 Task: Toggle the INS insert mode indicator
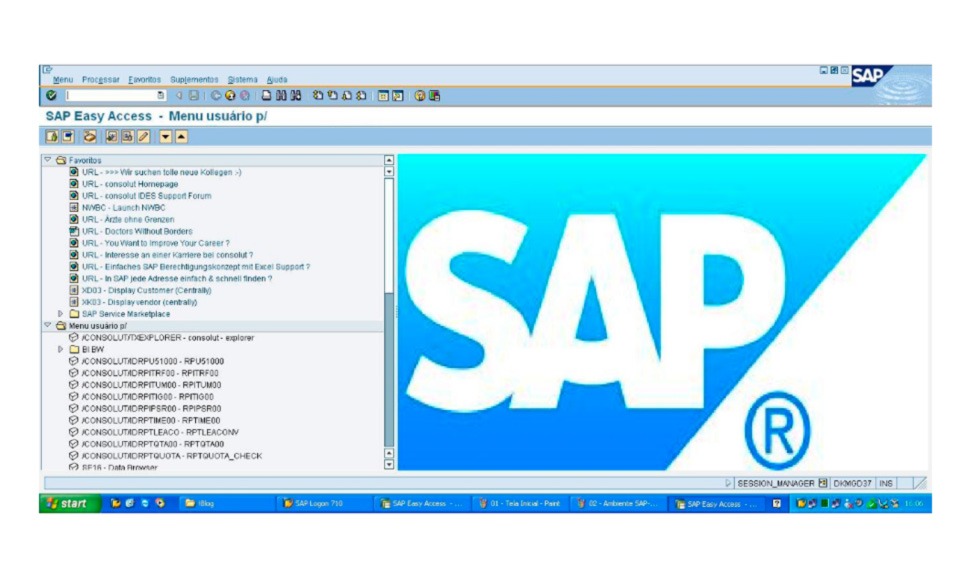(x=886, y=483)
